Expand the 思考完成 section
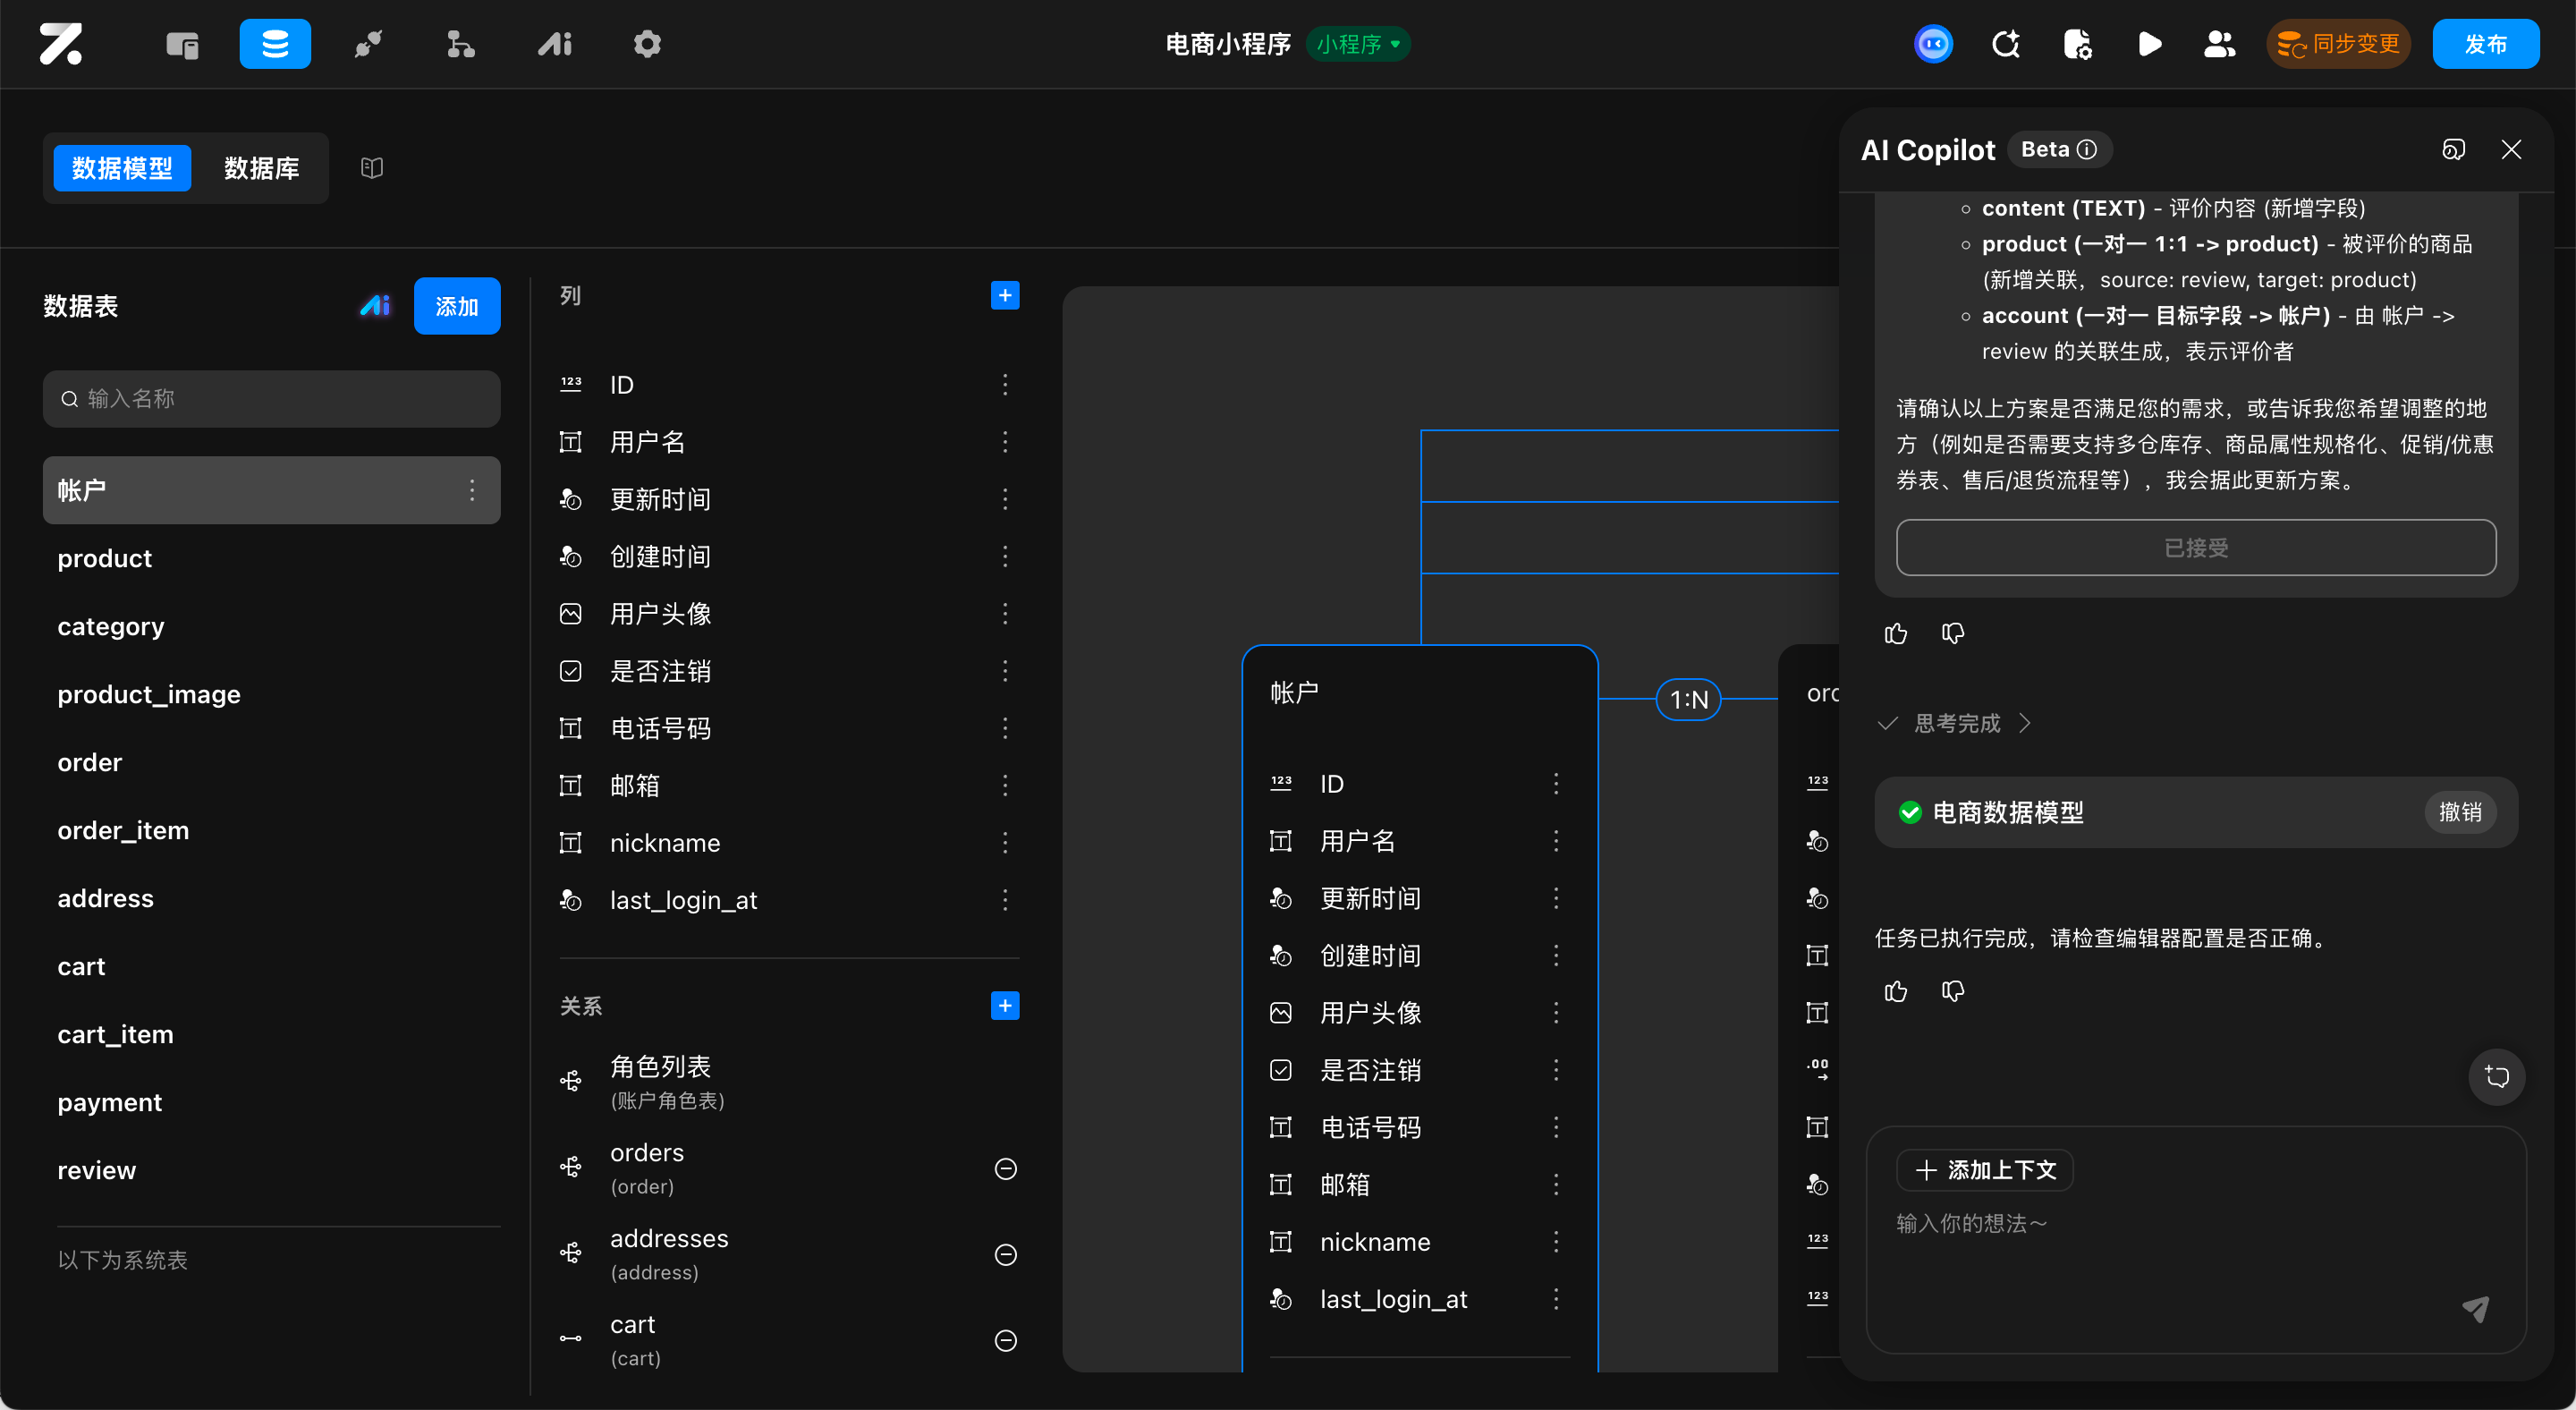The width and height of the screenshot is (2576, 1410). click(x=1955, y=723)
